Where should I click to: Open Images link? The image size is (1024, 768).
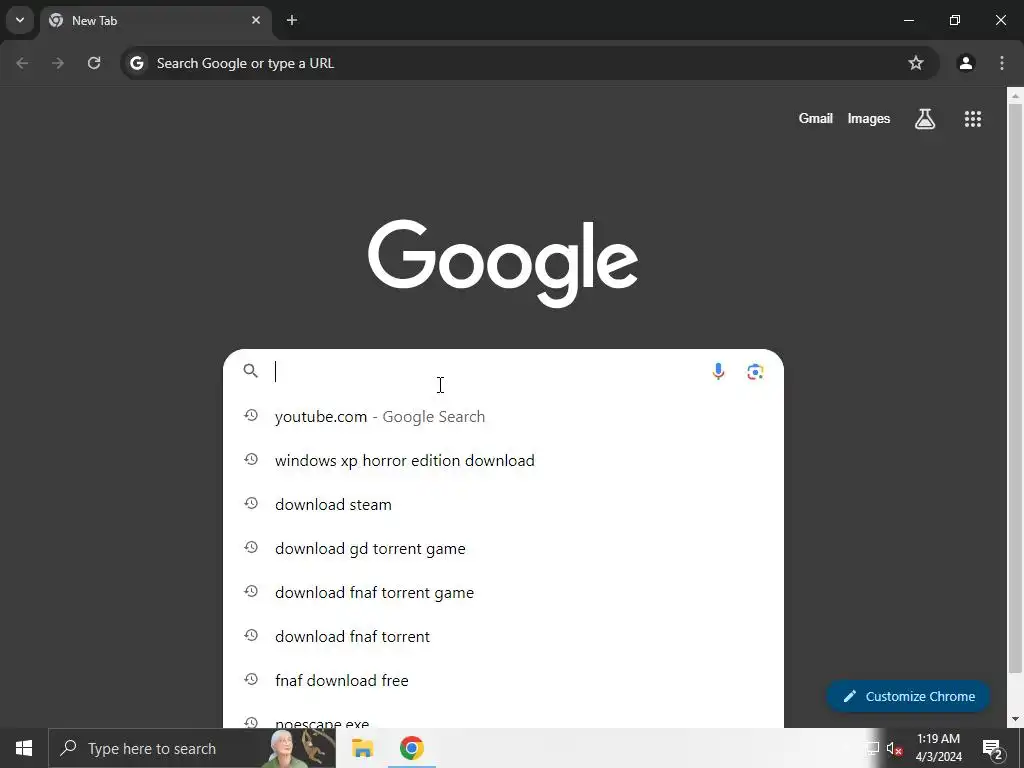pos(869,118)
